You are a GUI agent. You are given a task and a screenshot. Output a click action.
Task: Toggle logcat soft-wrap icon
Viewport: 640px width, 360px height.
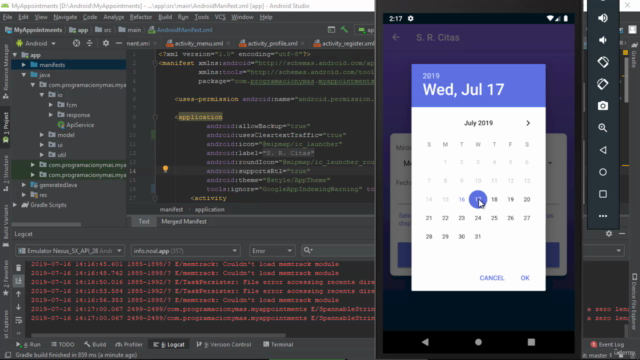[x=18, y=320]
